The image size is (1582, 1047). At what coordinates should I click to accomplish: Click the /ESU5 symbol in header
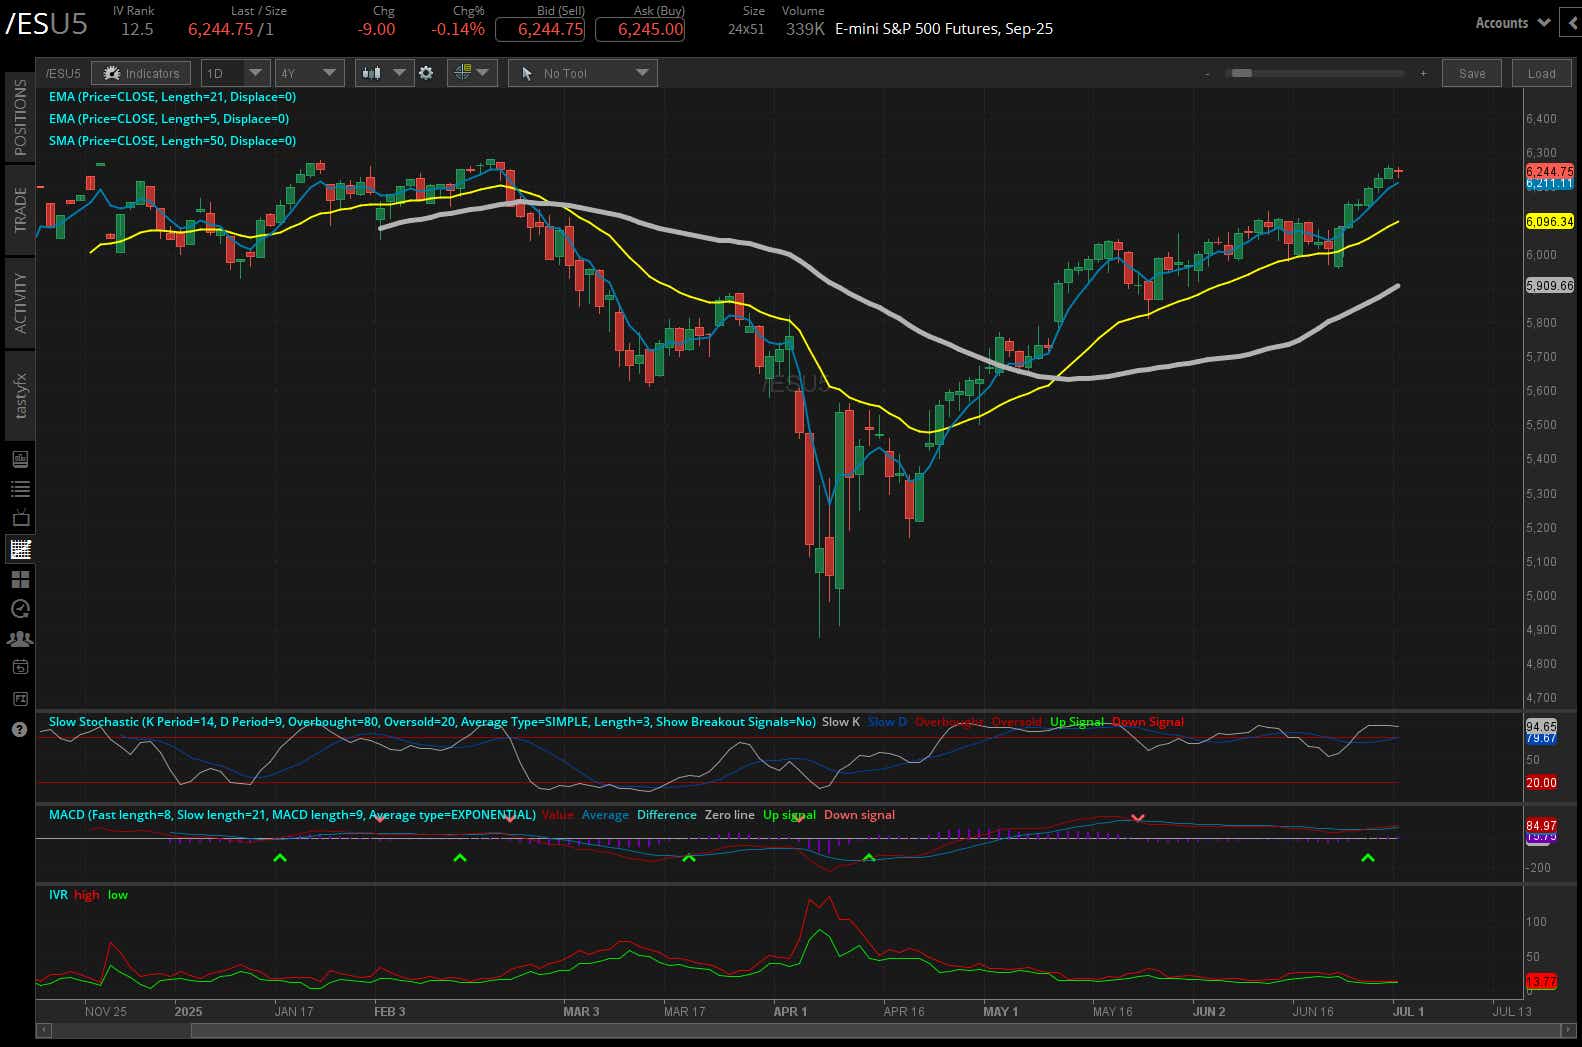tap(46, 24)
